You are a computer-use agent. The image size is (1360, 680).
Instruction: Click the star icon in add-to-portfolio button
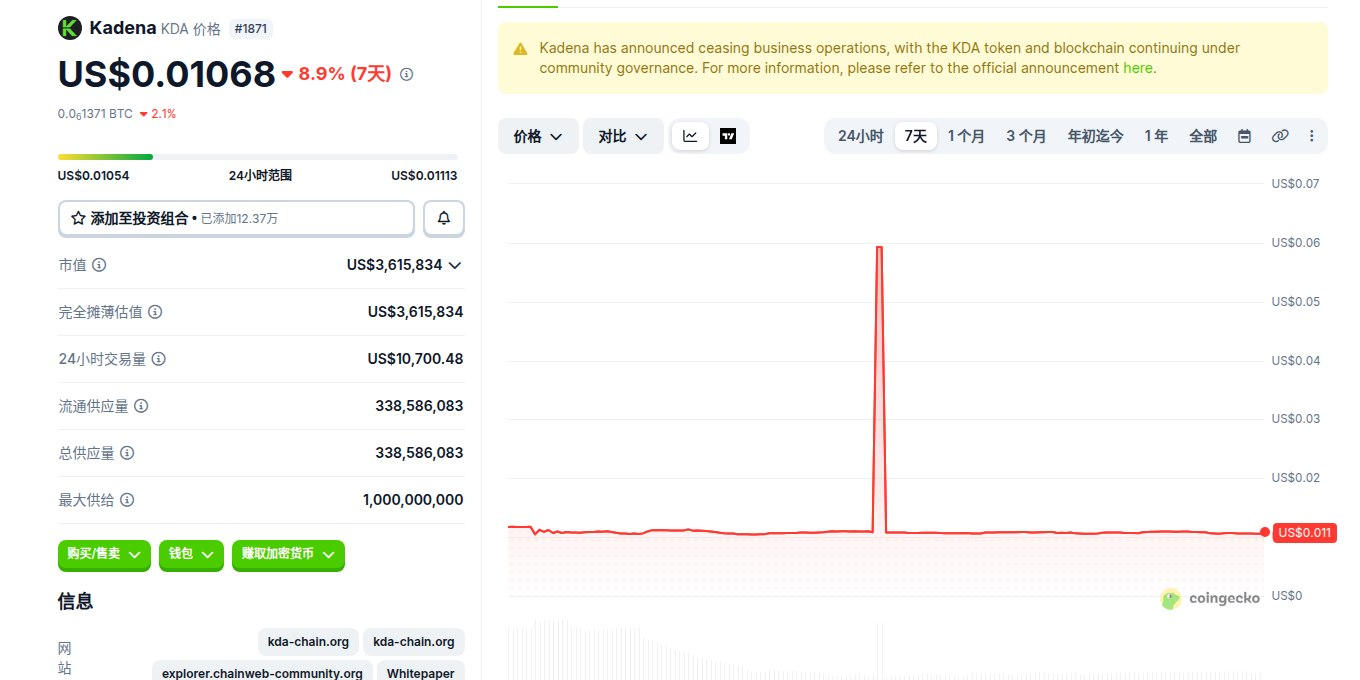tap(78, 218)
